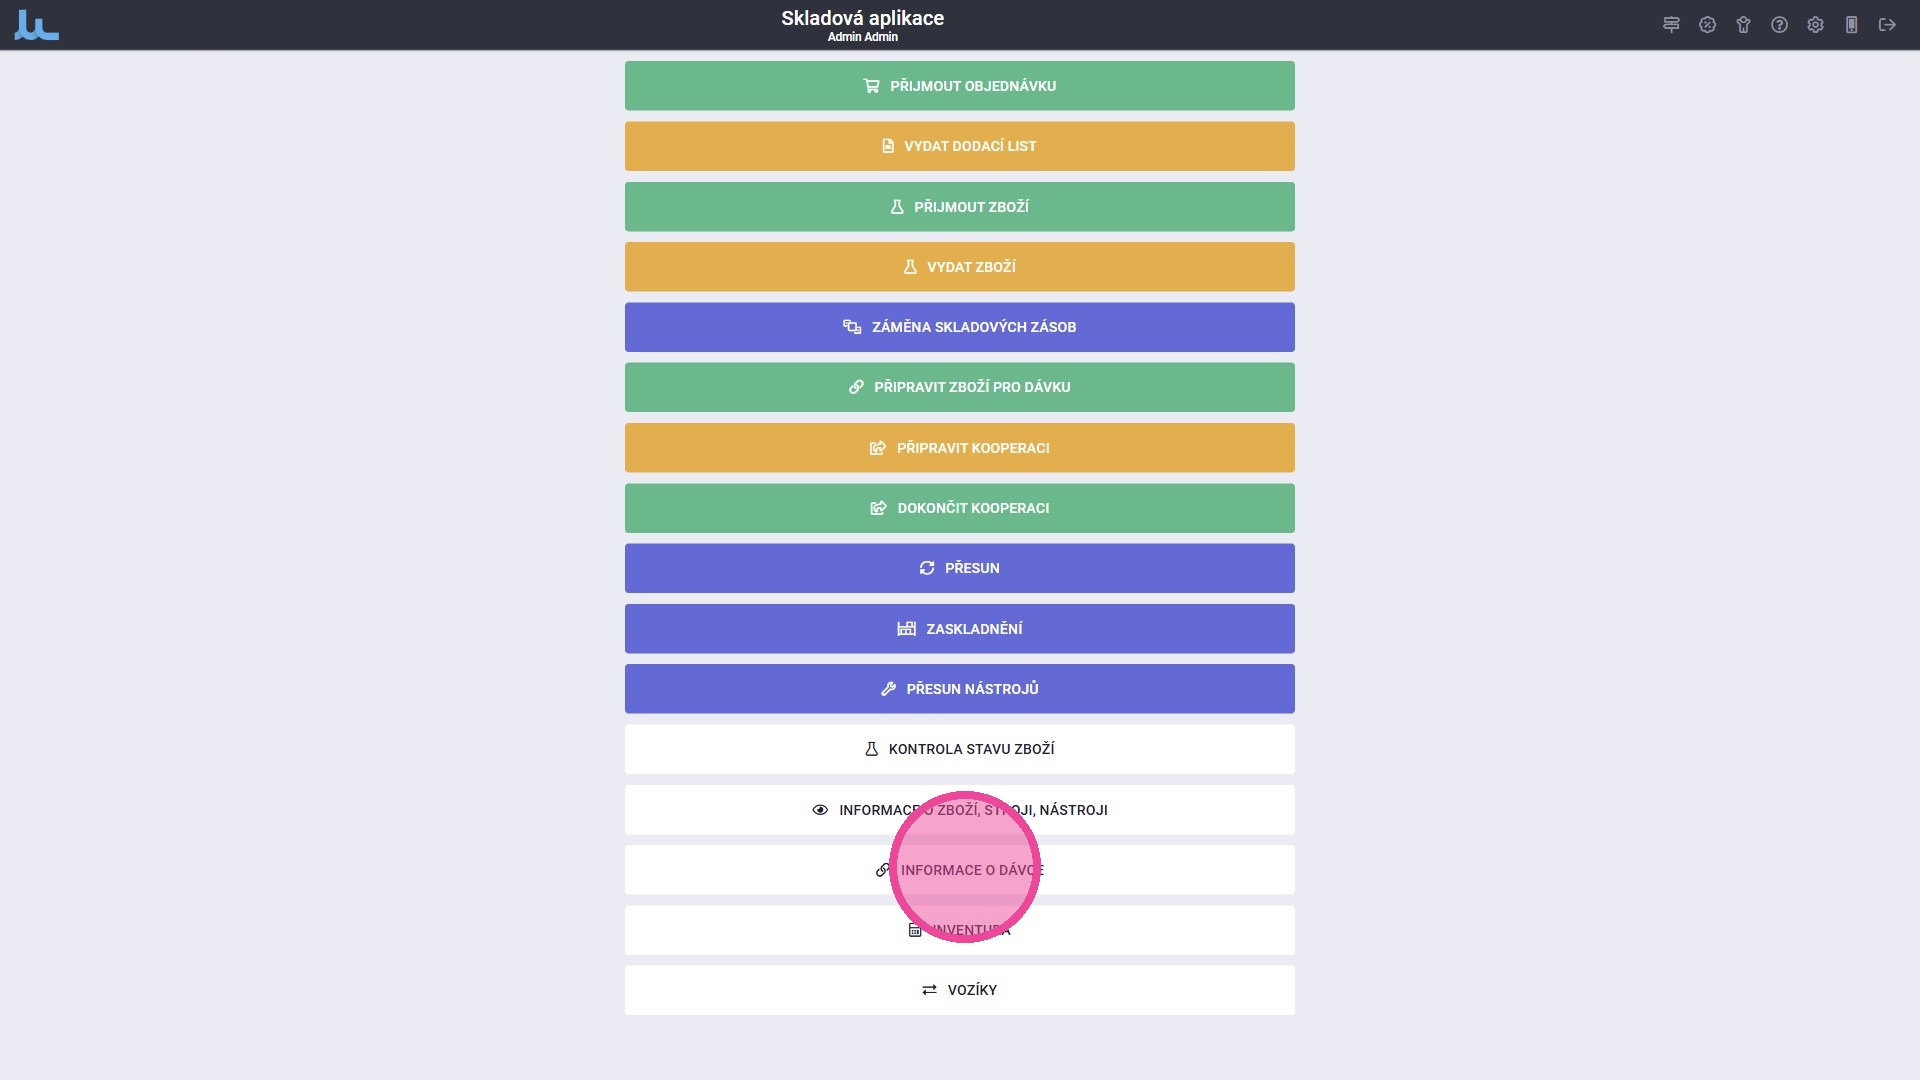Select Připravit zboží pro dávku
Image resolution: width=1920 pixels, height=1080 pixels.
959,387
